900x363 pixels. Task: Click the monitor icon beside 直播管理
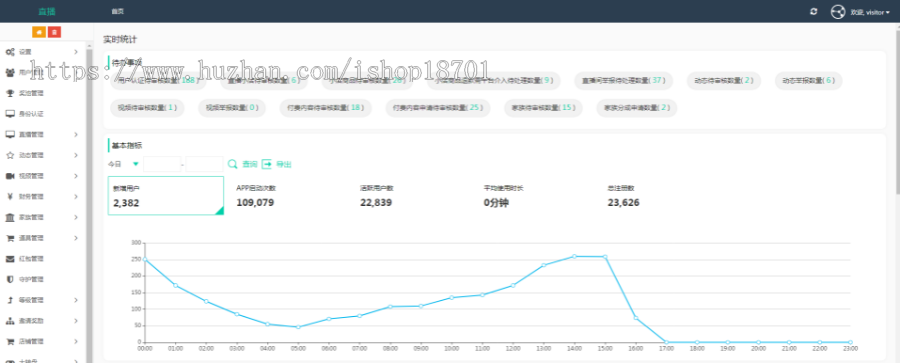(x=10, y=134)
